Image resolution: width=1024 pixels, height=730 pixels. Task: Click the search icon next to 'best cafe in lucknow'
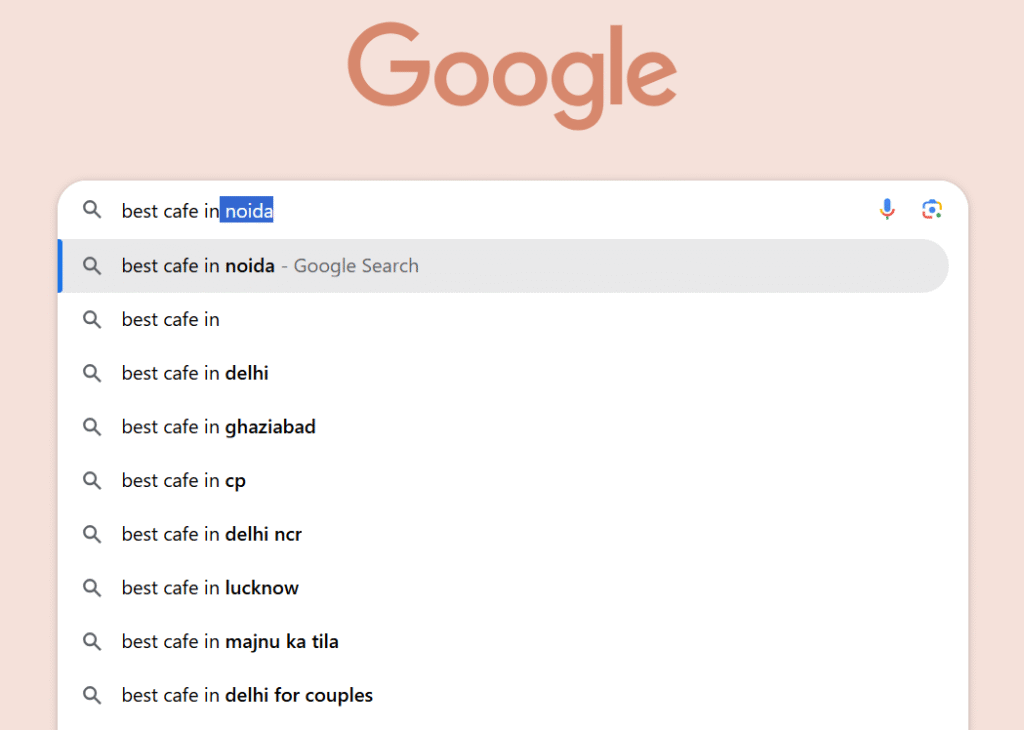(91, 588)
